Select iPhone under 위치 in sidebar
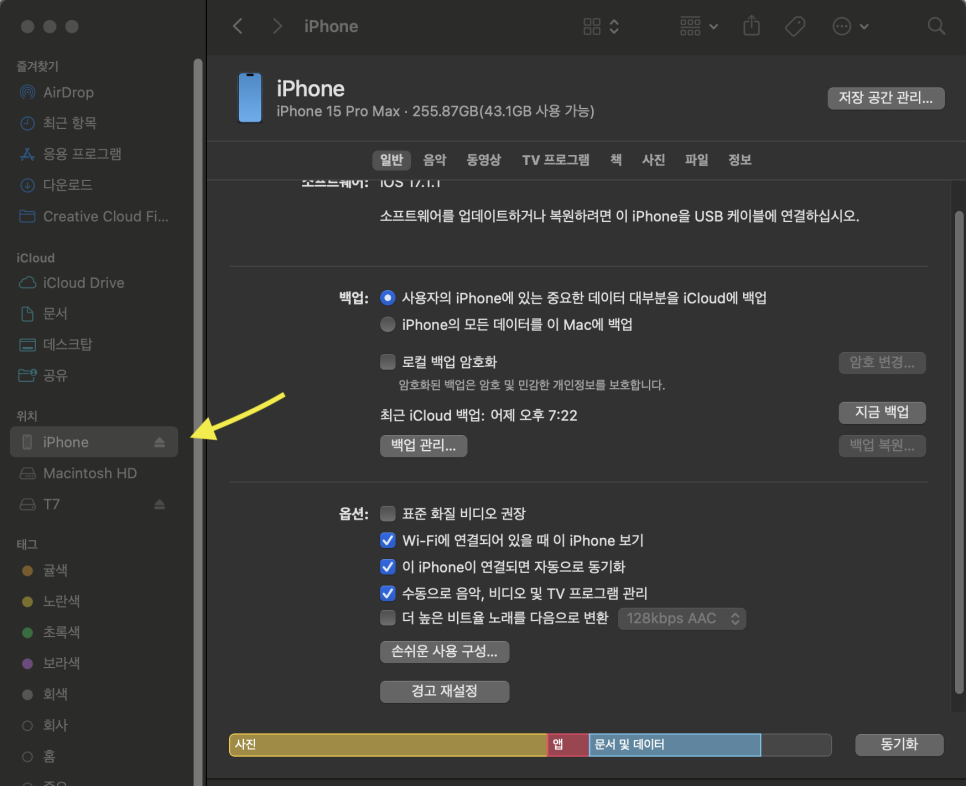This screenshot has height=786, width=966. pos(94,442)
